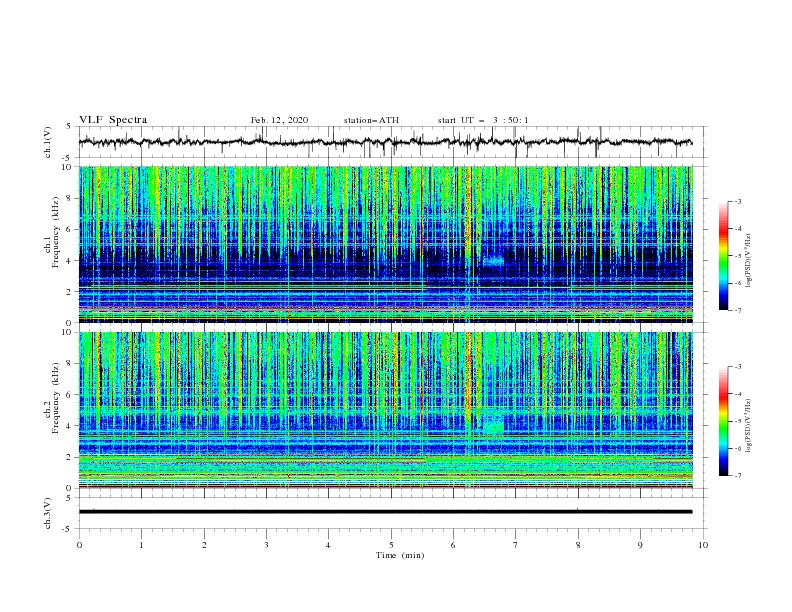This screenshot has width=792, height=612.
Task: Click the "5" tick on the ch.1(V) axis
Action: point(69,127)
